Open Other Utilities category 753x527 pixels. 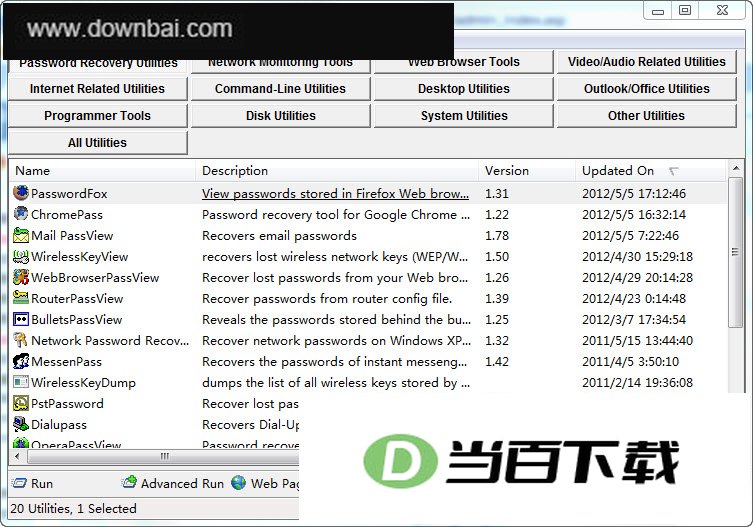[646, 116]
